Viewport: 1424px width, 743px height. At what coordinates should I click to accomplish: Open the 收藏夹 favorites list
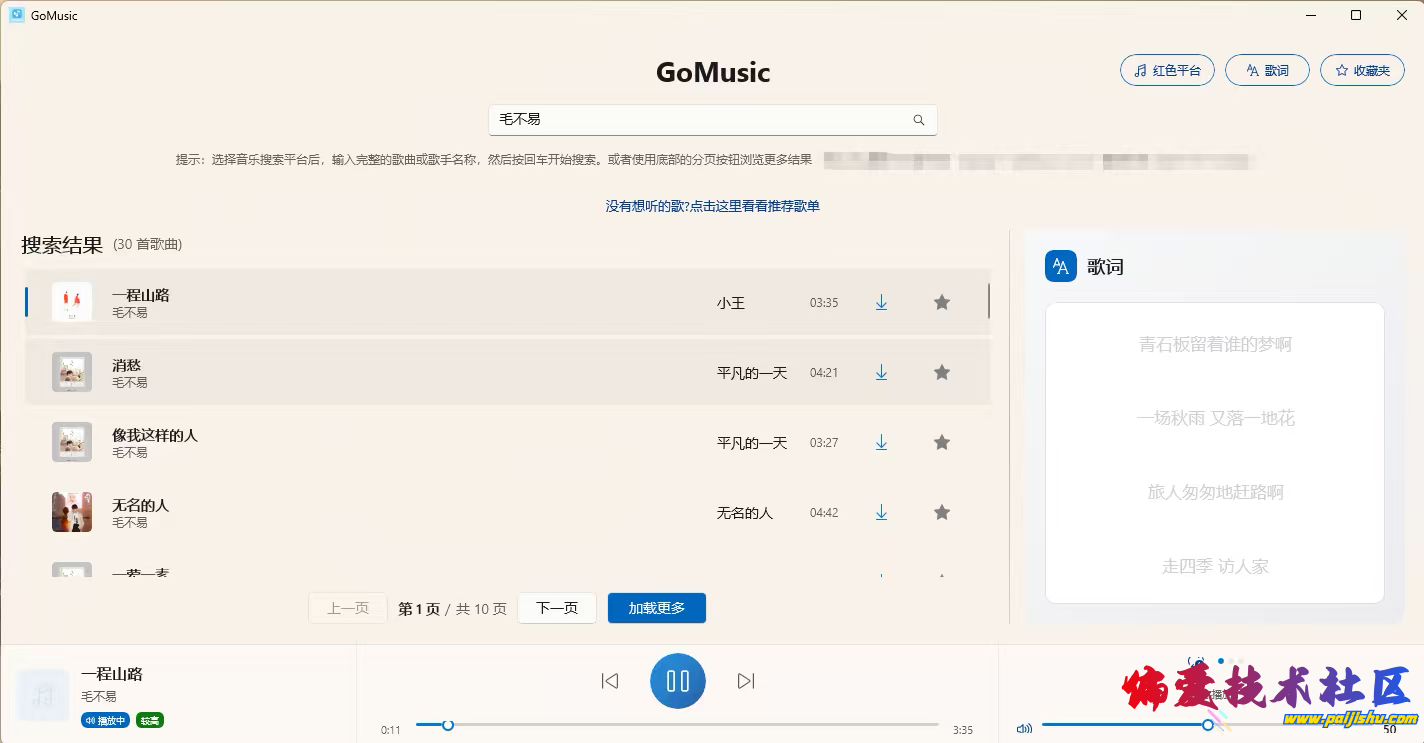[1362, 71]
